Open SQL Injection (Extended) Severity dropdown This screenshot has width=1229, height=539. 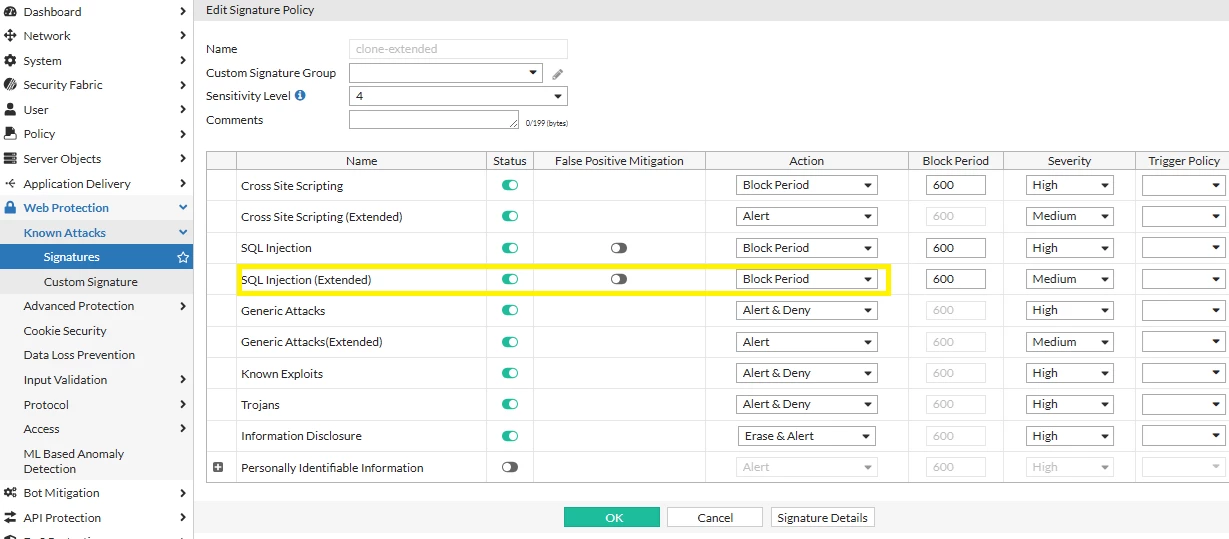point(1070,279)
